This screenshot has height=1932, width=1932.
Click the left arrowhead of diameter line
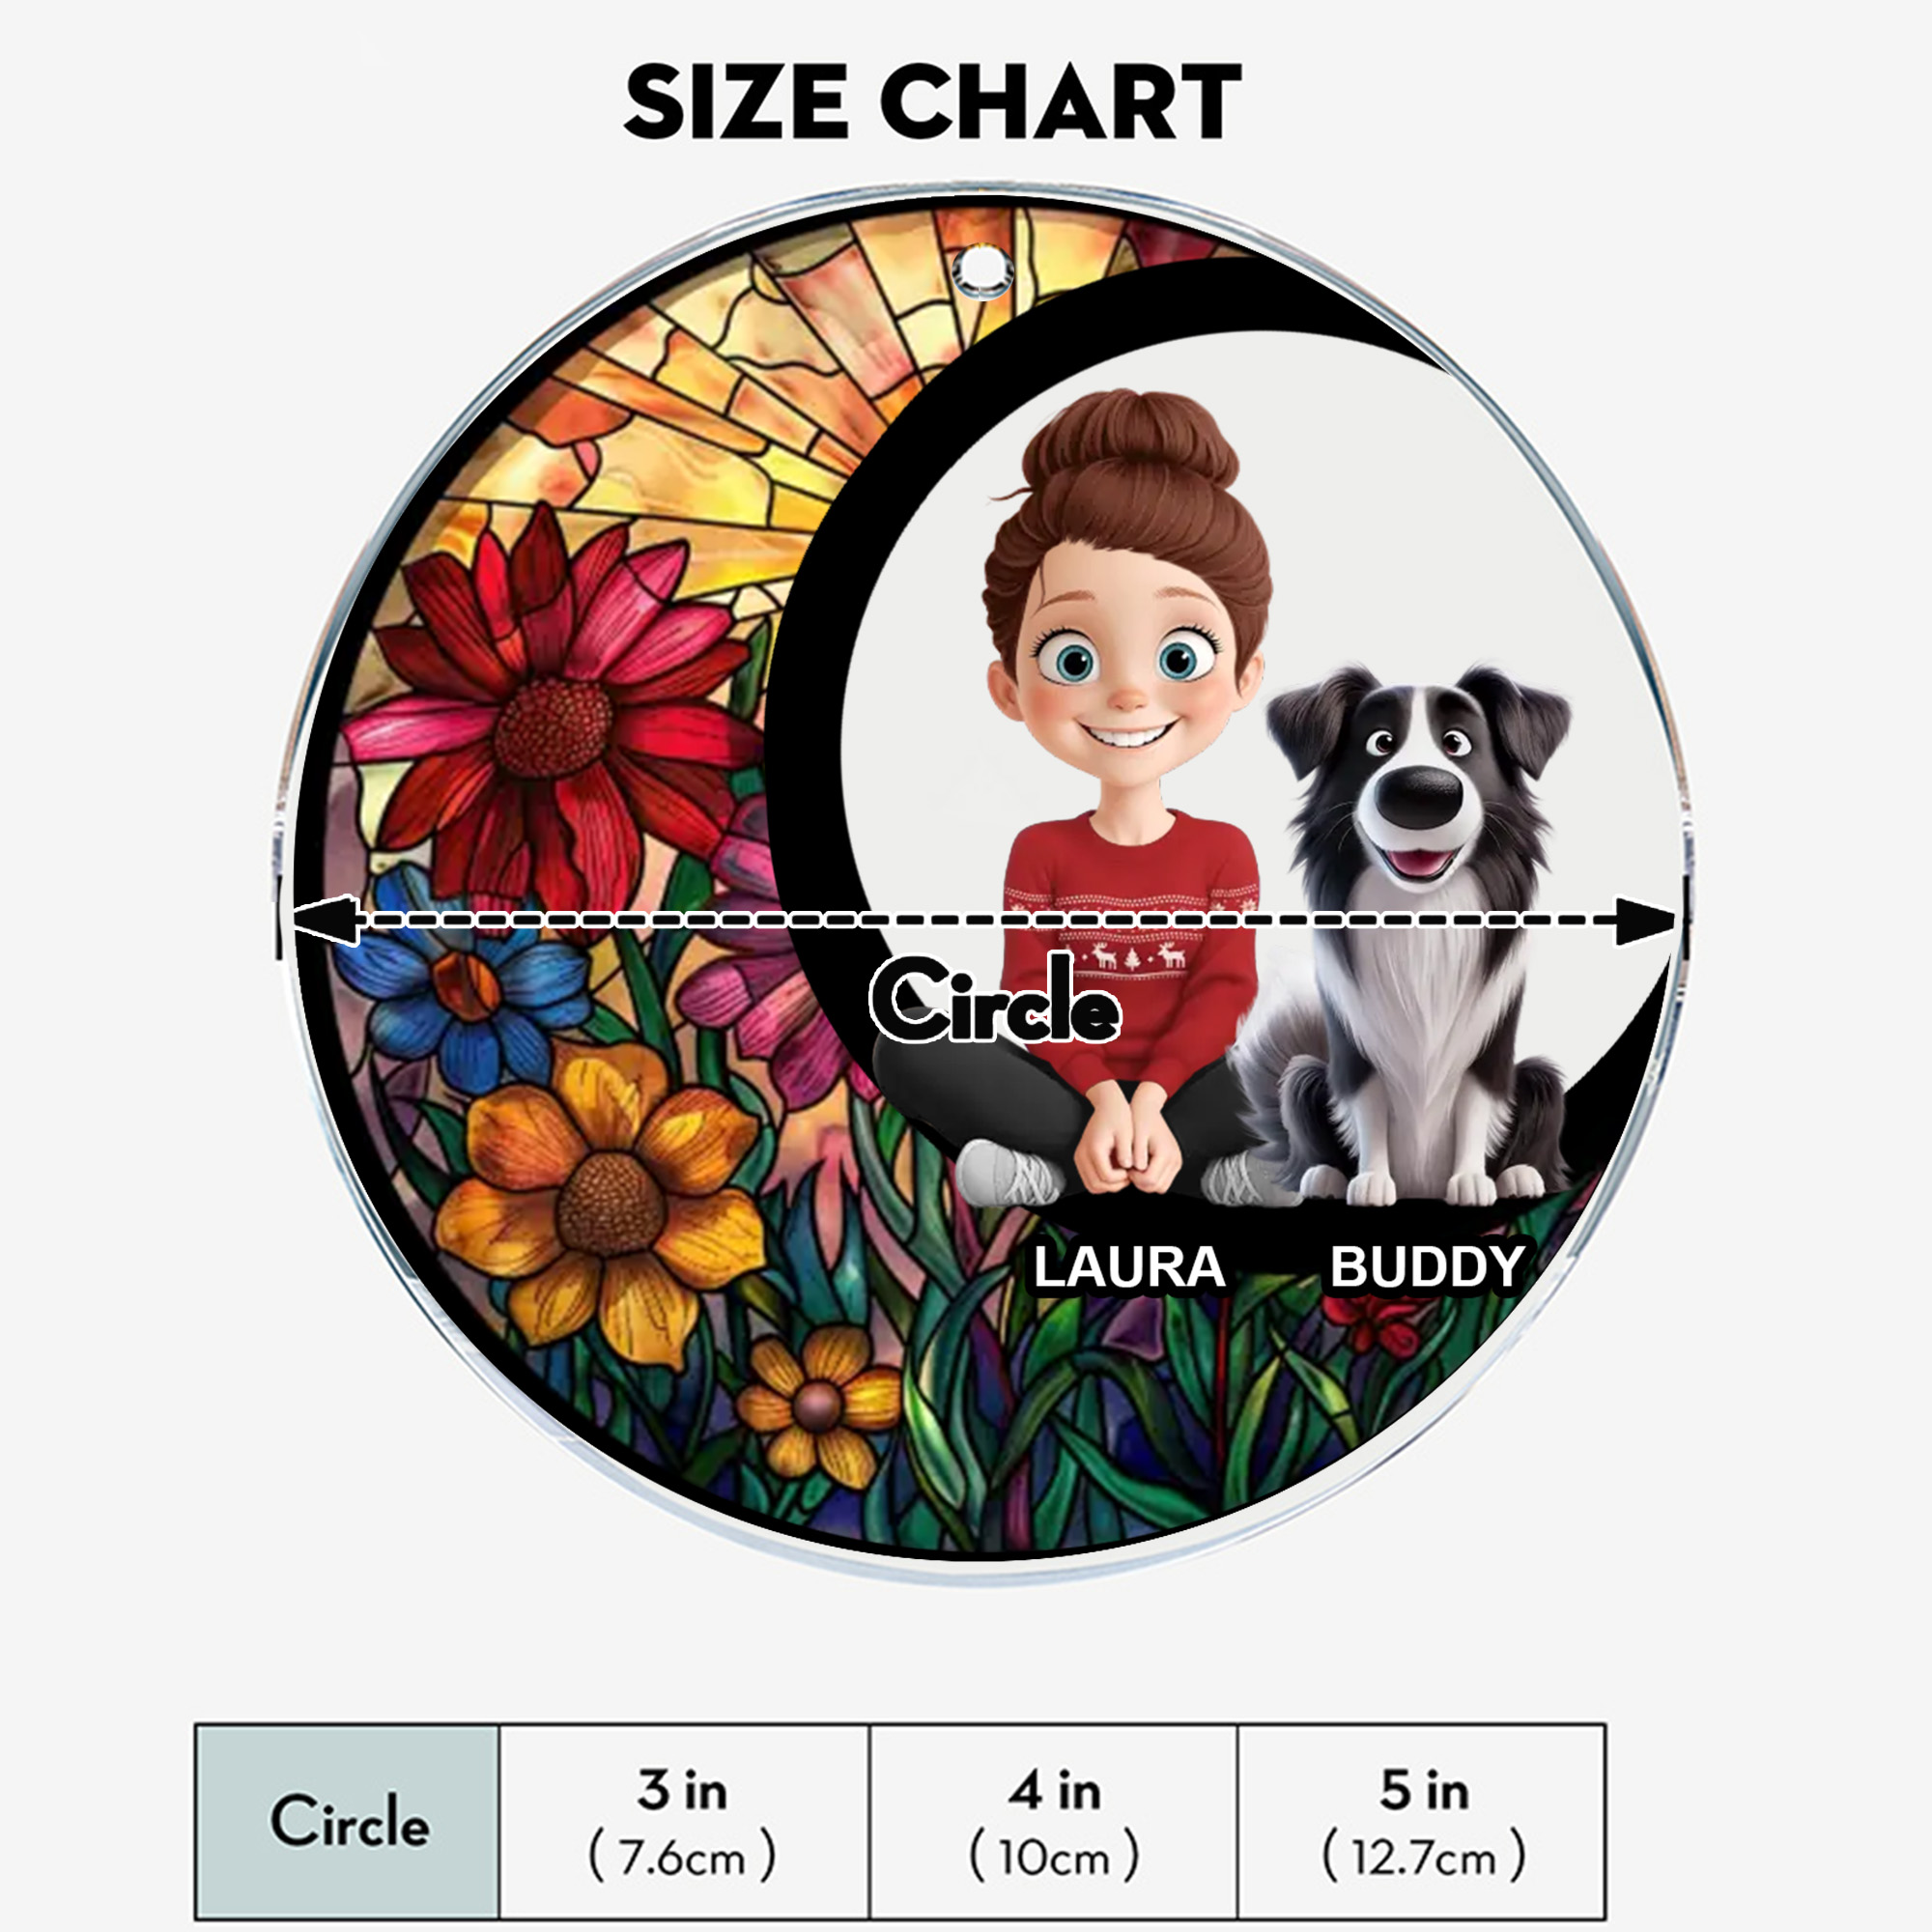click(326, 920)
